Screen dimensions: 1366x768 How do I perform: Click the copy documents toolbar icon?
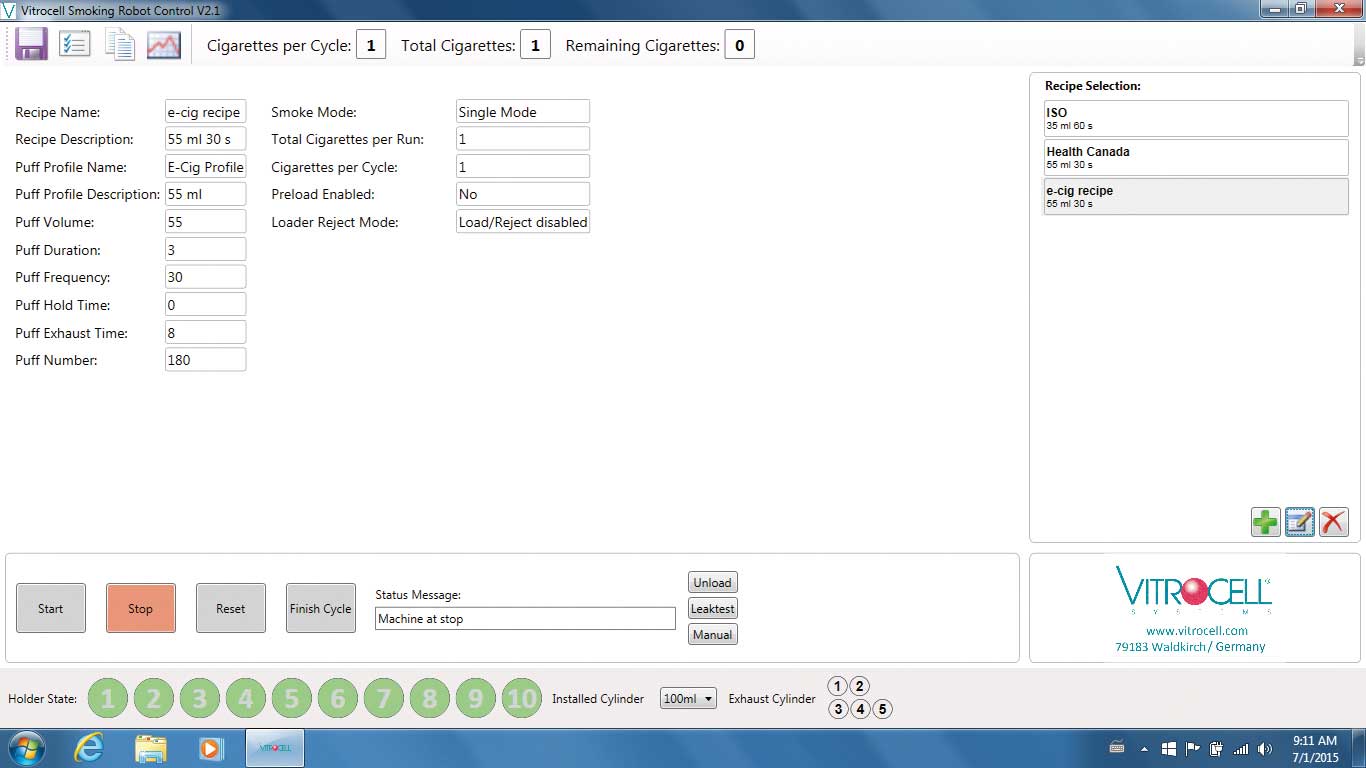(x=120, y=45)
